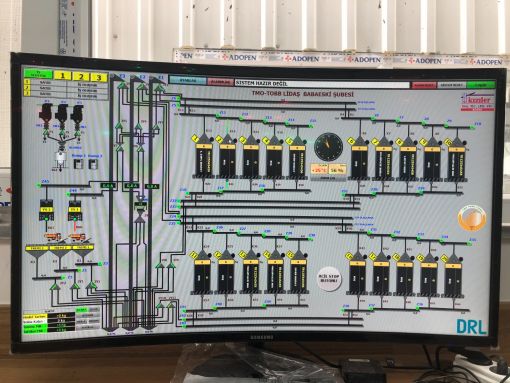Screen dimensions: 510x383
Task: Select yellow tab number 3
Action: click(x=99, y=77)
